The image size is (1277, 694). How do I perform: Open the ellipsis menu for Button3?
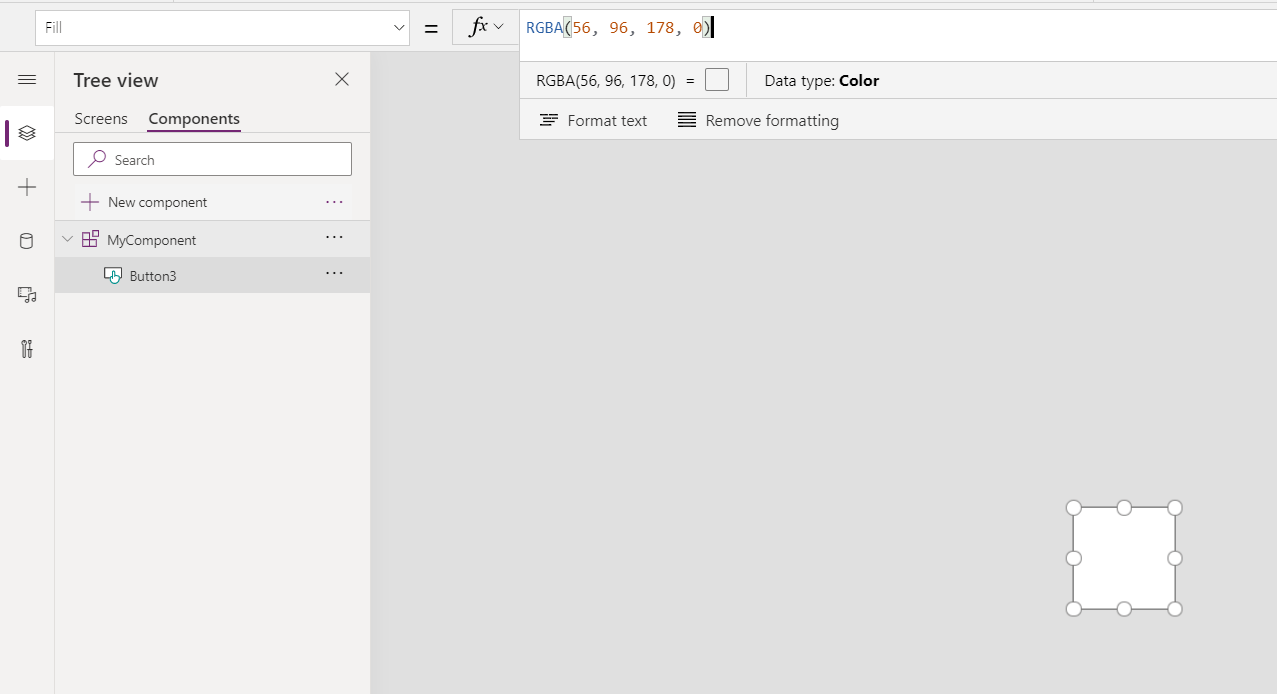coord(334,274)
